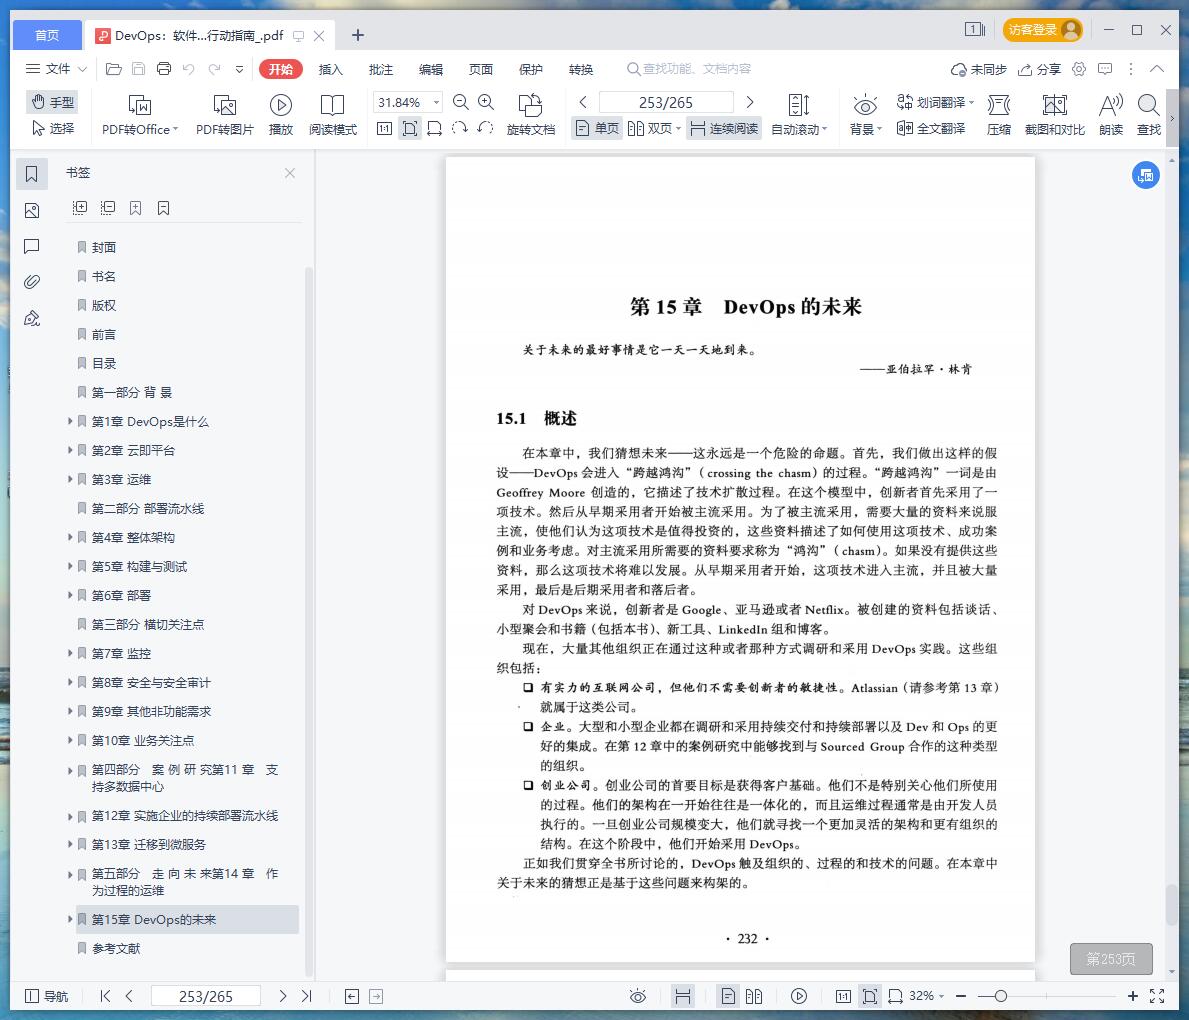This screenshot has width=1189, height=1020.
Task: Switch to the Protect tab
Action: pos(531,69)
